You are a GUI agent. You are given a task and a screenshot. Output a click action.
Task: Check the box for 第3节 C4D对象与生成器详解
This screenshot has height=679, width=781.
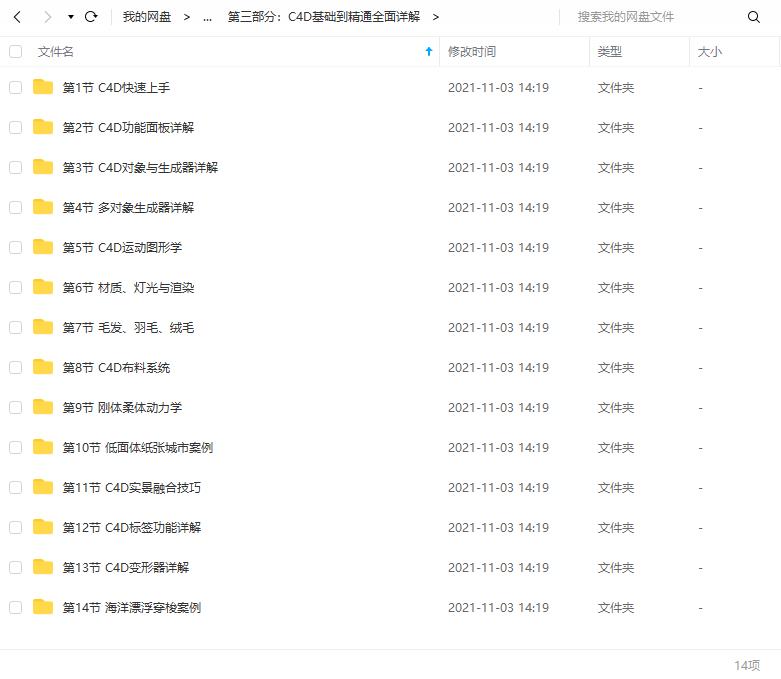tap(15, 167)
